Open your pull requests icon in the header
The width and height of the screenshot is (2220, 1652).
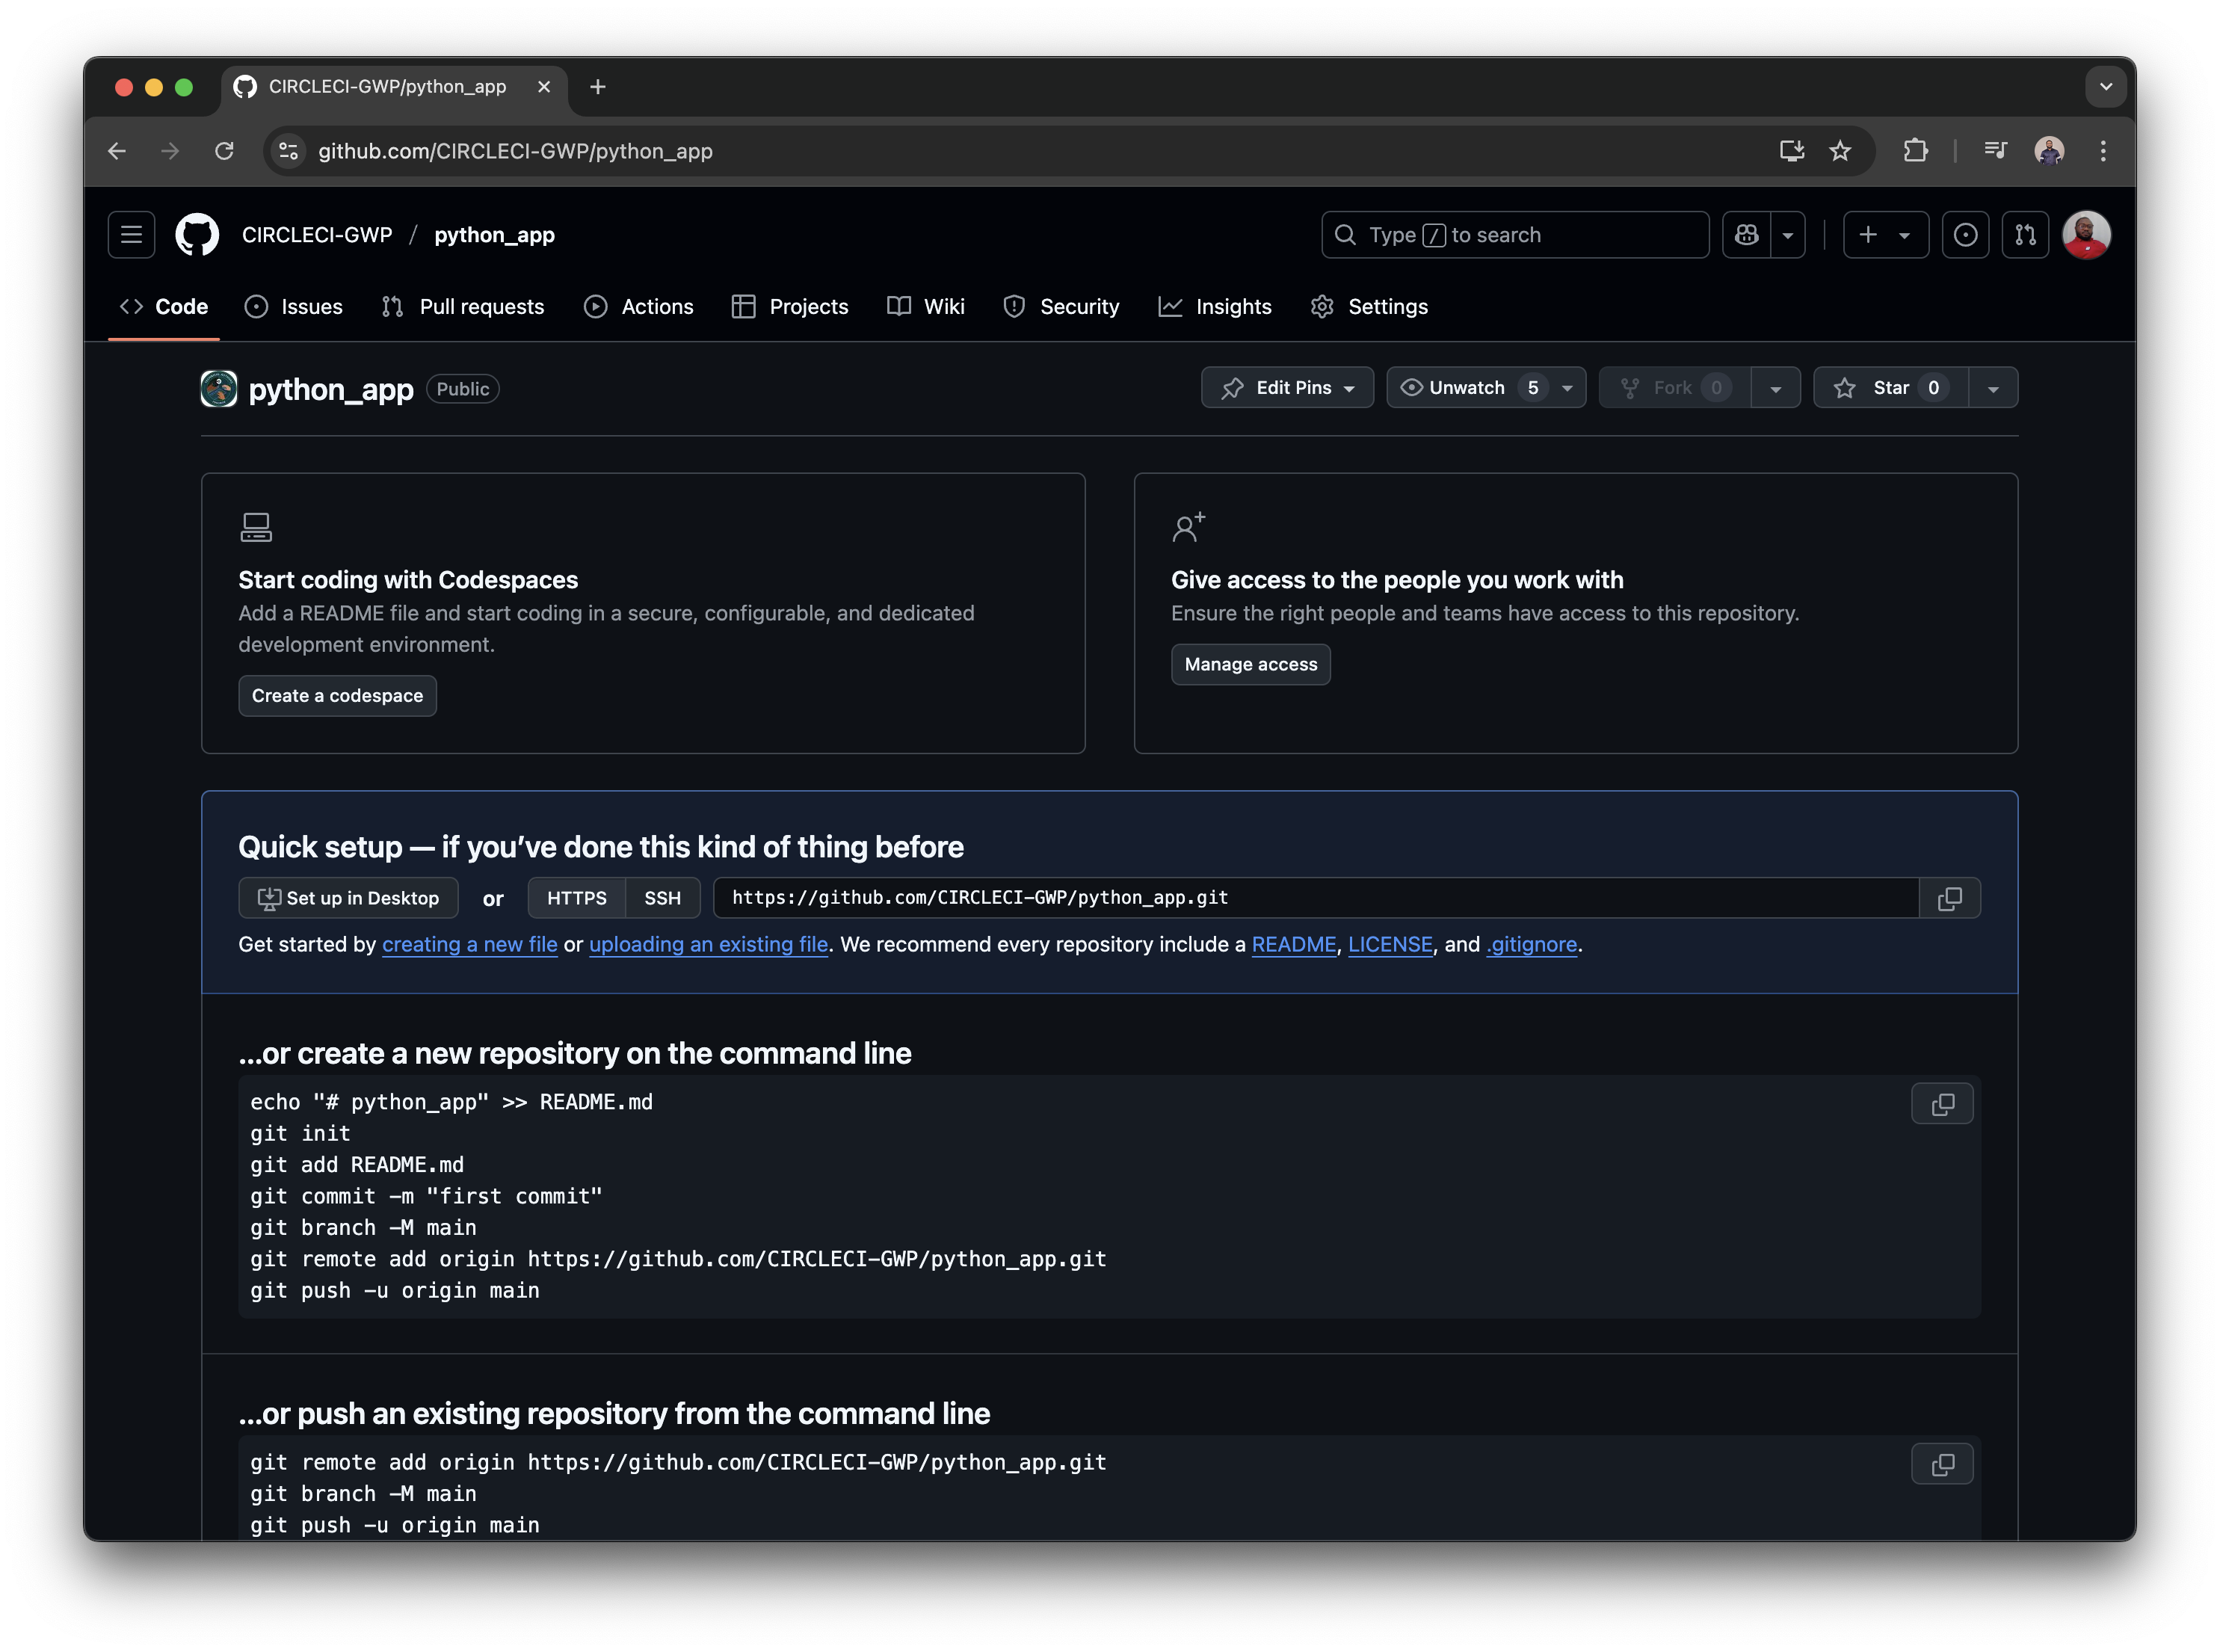2026,234
